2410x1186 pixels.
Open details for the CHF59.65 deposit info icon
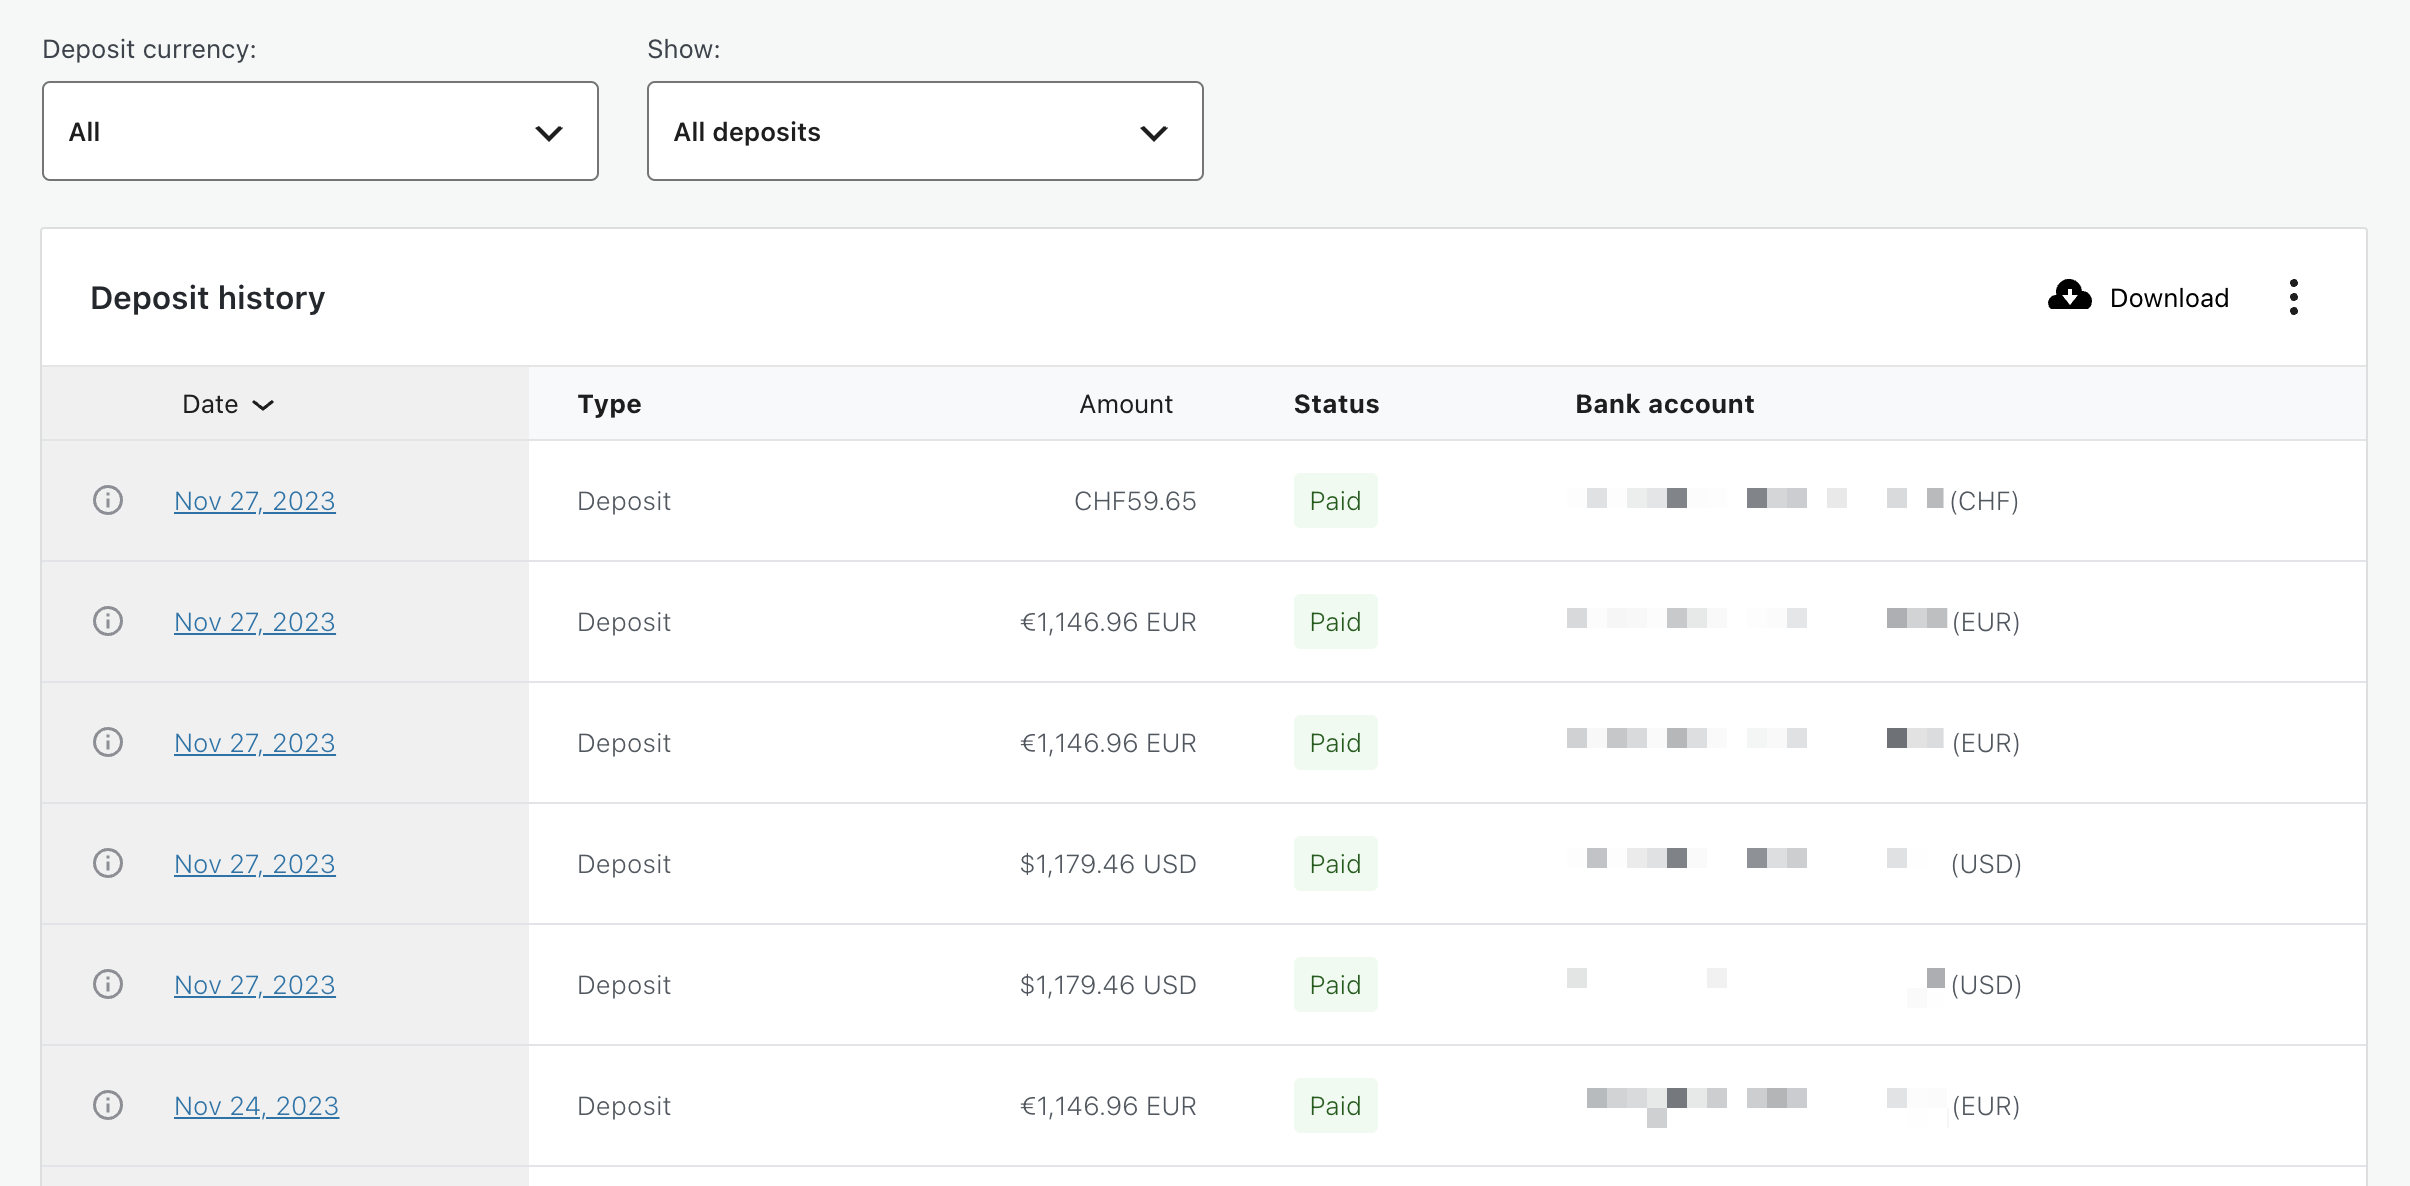[x=108, y=500]
